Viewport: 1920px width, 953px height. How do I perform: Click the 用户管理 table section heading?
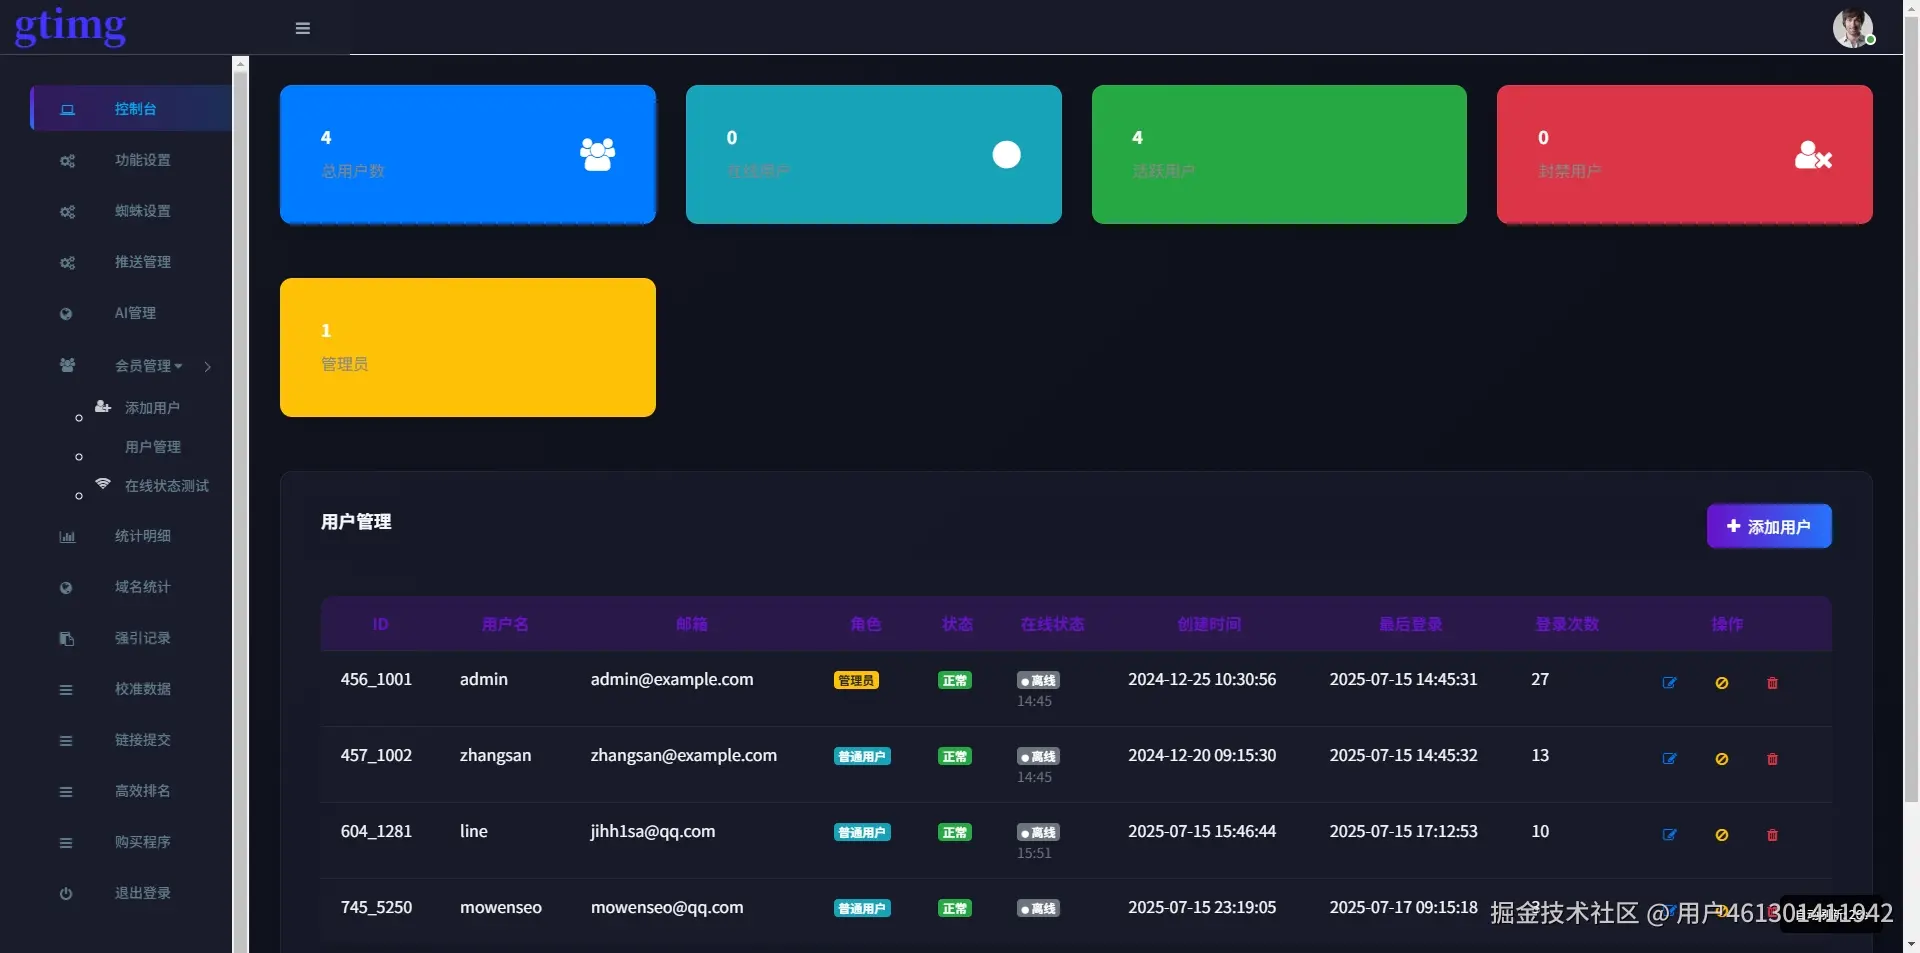tap(356, 521)
